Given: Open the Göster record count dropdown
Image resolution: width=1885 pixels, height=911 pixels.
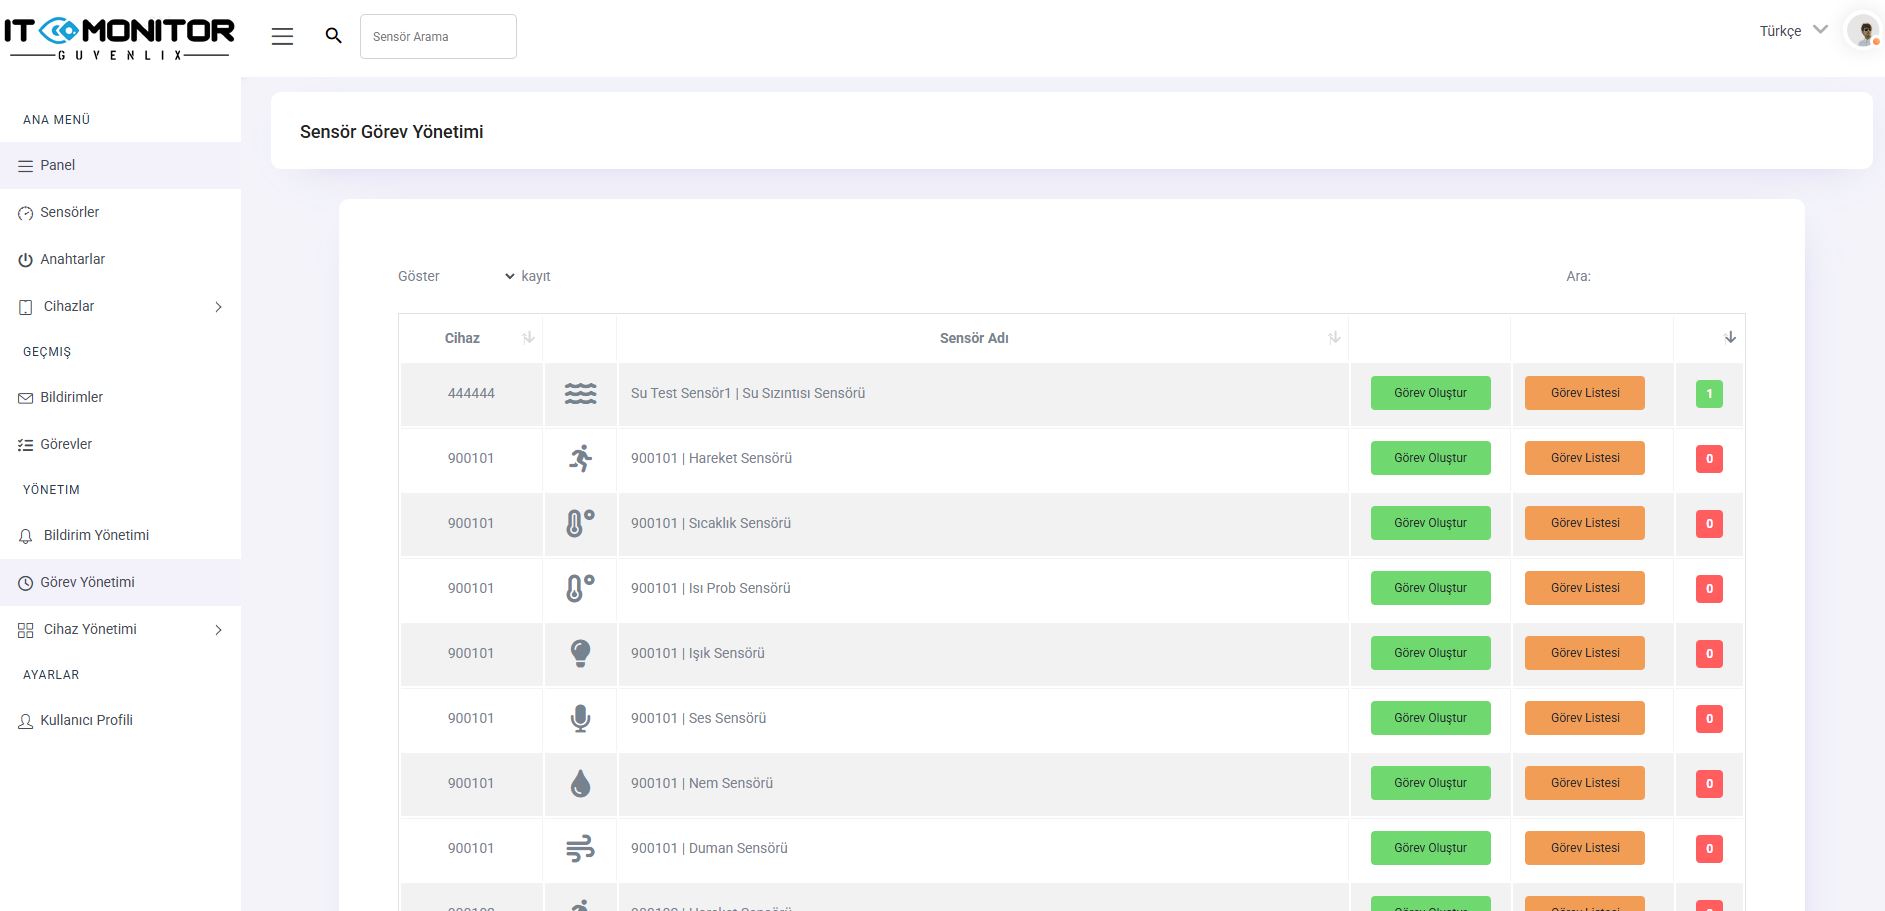Looking at the screenshot, I should (x=480, y=276).
